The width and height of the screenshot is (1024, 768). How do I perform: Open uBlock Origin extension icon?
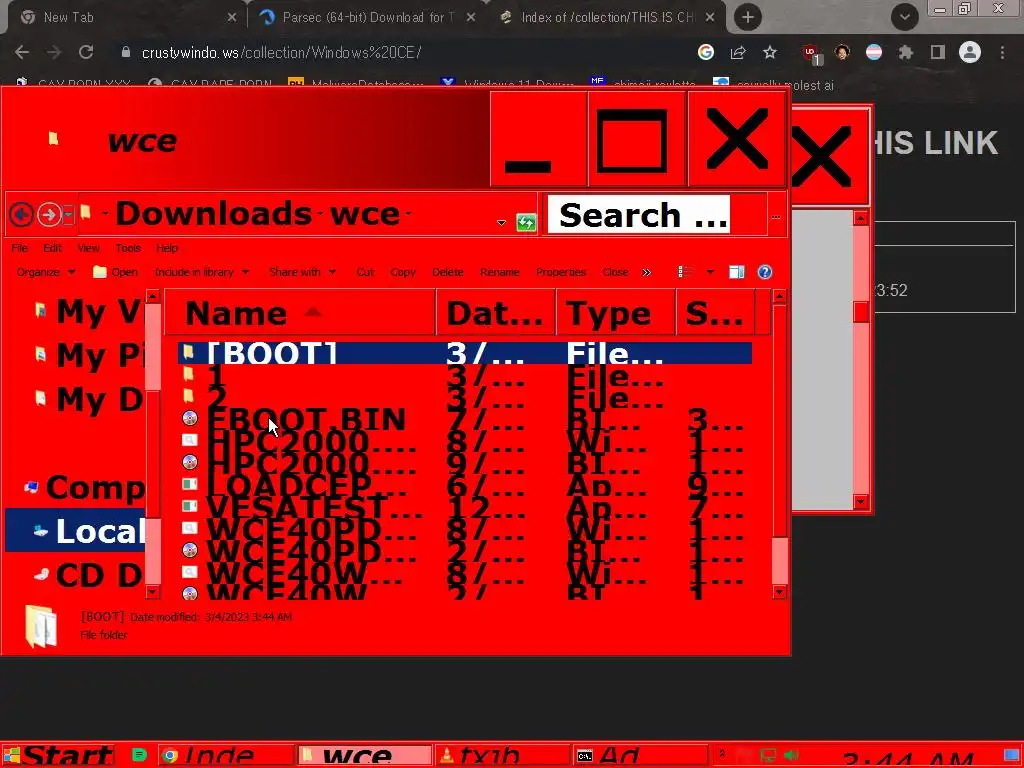(812, 54)
